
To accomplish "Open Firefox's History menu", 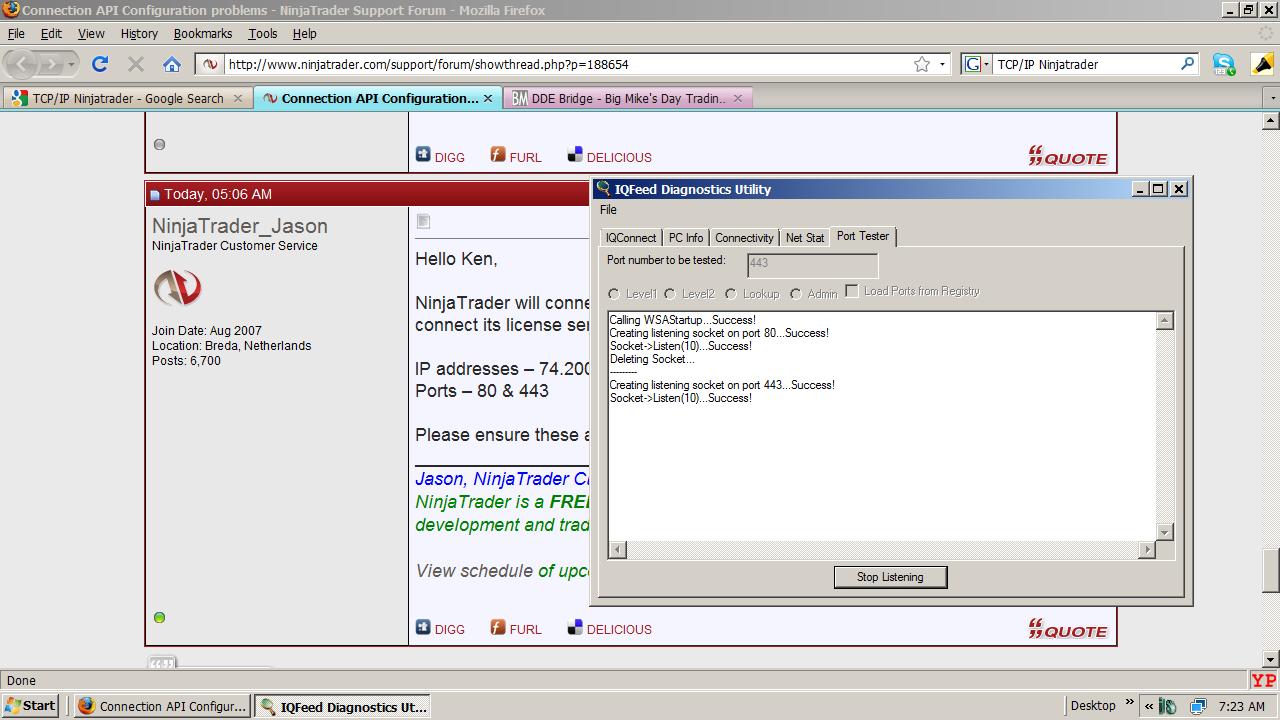I will click(x=139, y=33).
